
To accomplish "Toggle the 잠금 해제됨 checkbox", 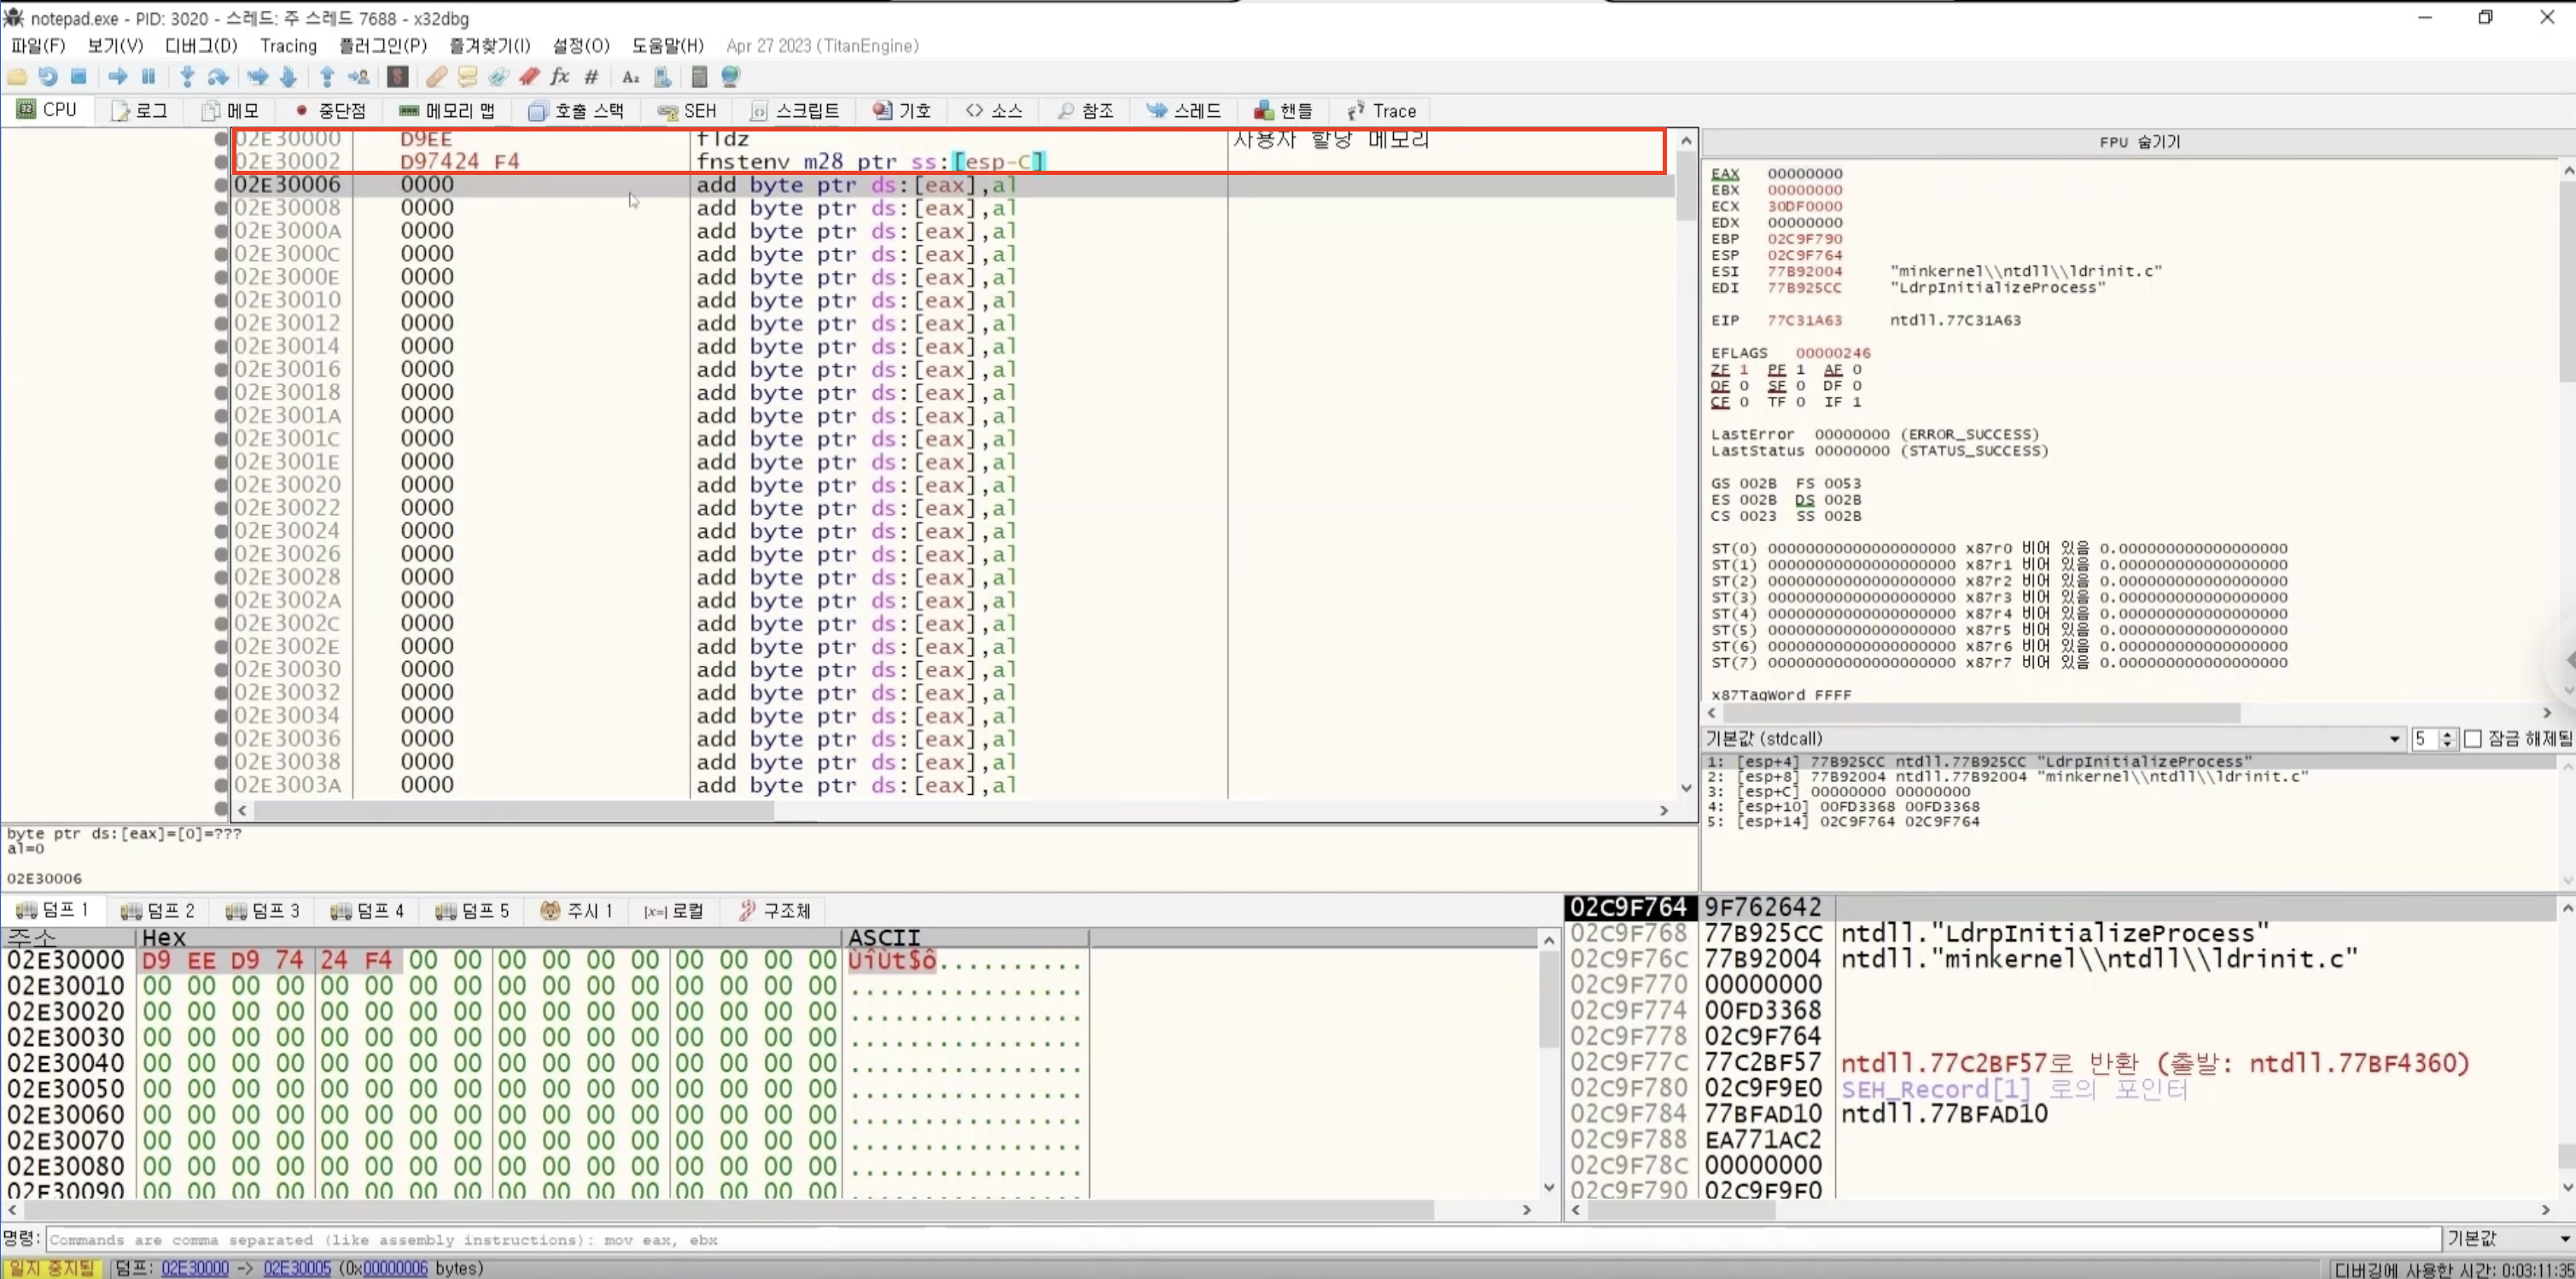I will (x=2474, y=739).
